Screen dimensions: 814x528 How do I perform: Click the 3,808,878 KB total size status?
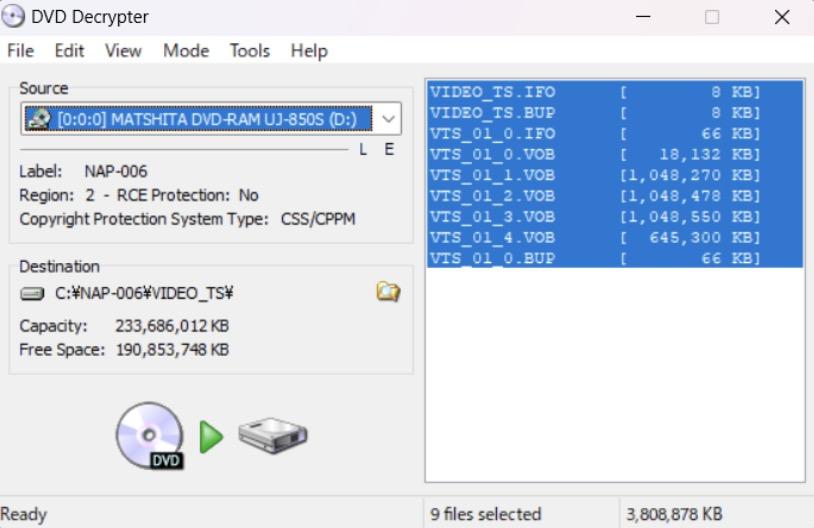(x=674, y=514)
